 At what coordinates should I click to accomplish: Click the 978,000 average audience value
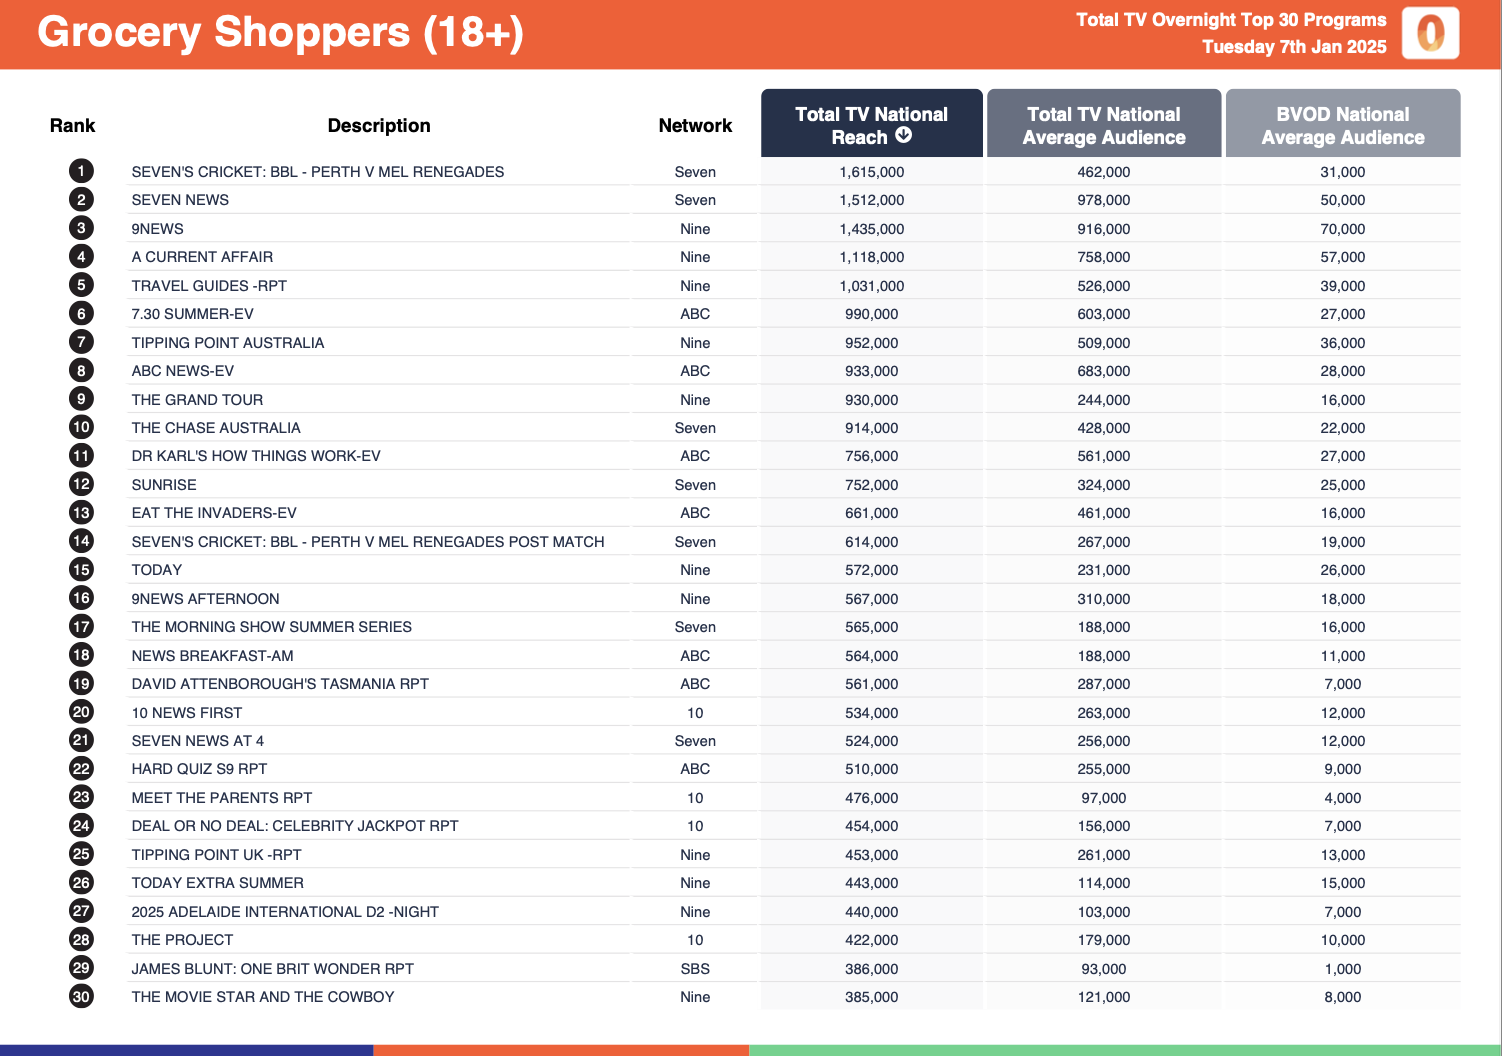[x=1104, y=200]
